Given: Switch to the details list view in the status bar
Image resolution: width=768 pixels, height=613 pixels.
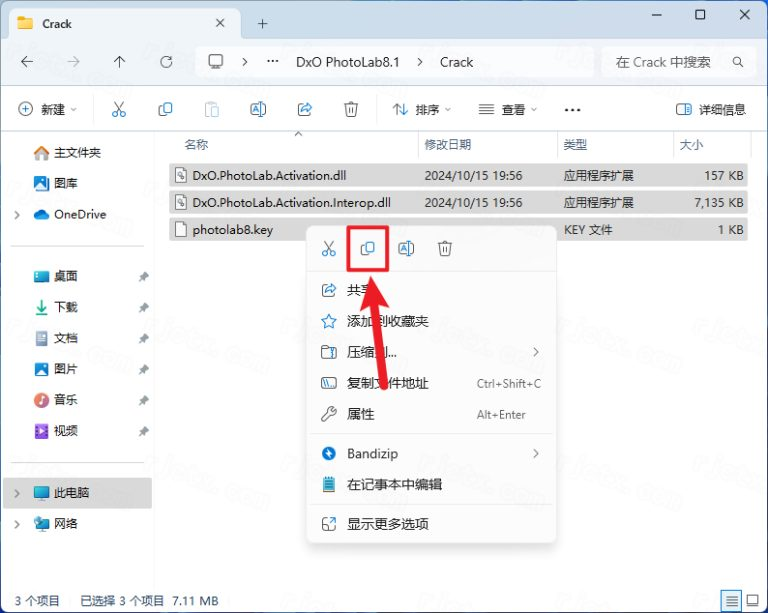Looking at the screenshot, I should (x=733, y=600).
